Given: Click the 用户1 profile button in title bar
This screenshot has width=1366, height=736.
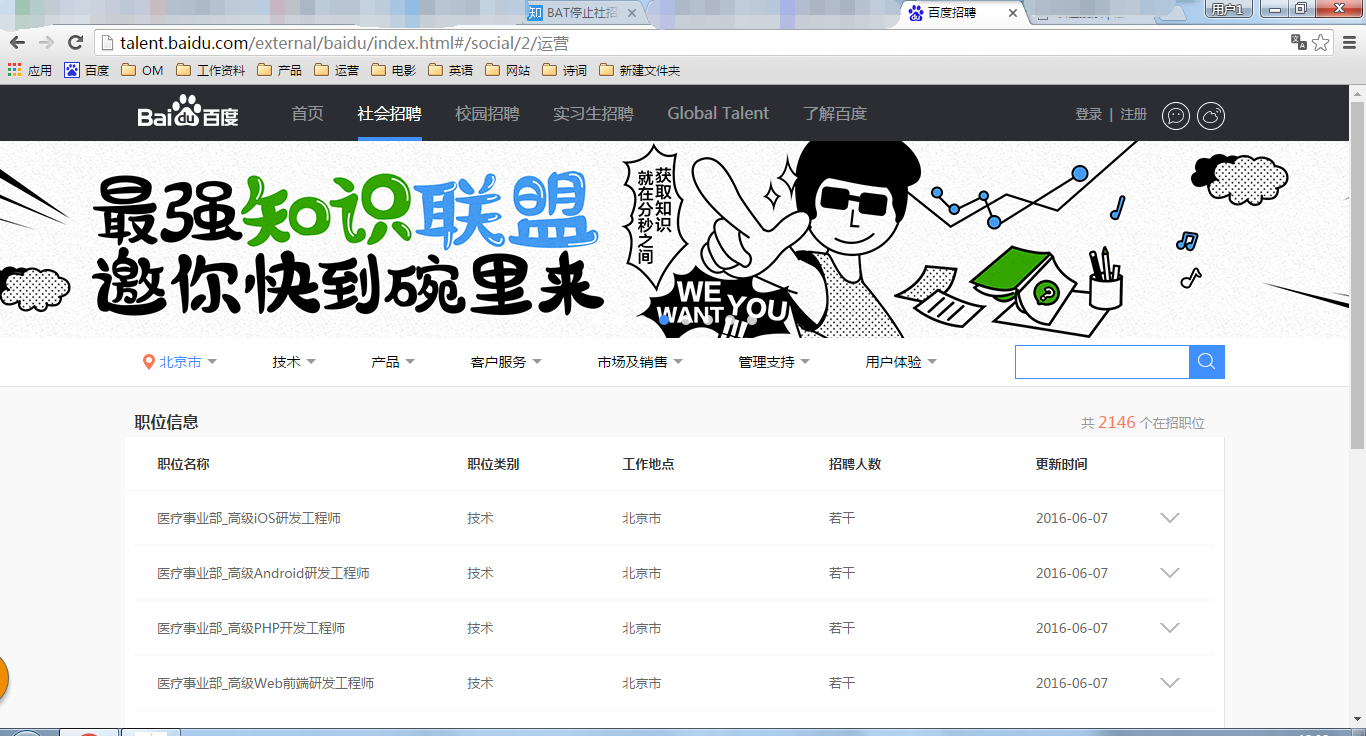Looking at the screenshot, I should (1227, 9).
